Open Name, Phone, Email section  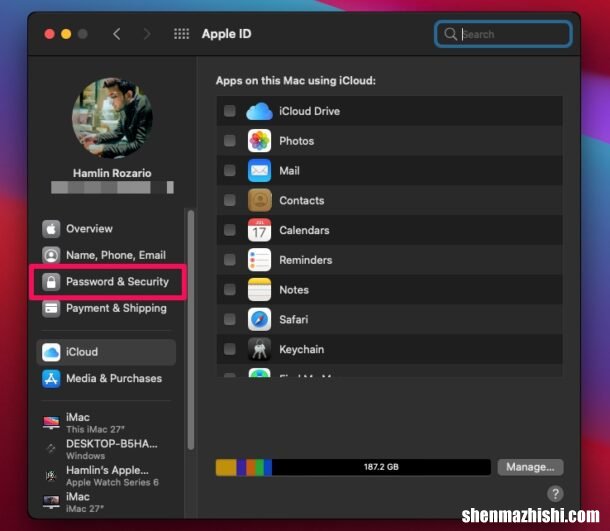104,255
